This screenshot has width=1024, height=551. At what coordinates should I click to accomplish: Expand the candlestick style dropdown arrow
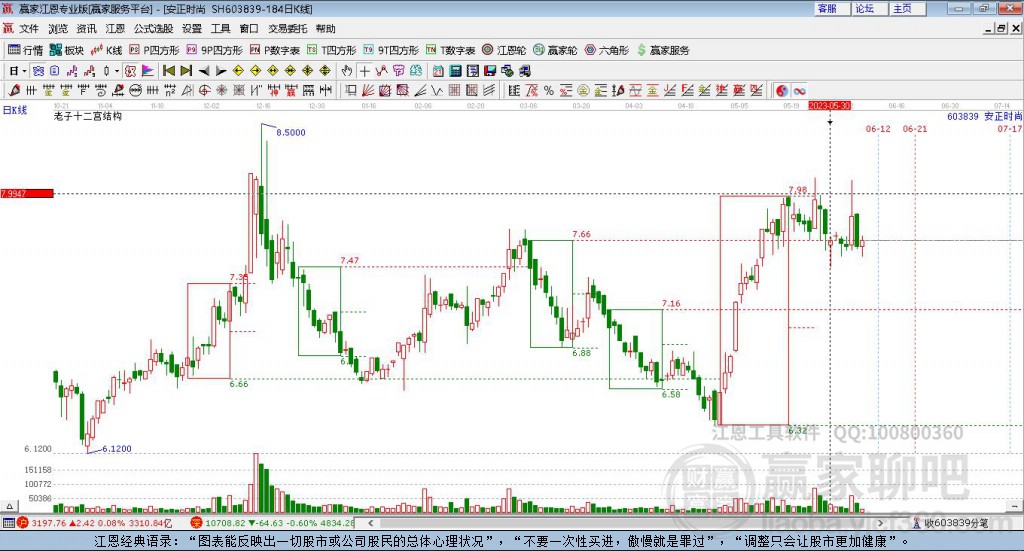point(117,71)
